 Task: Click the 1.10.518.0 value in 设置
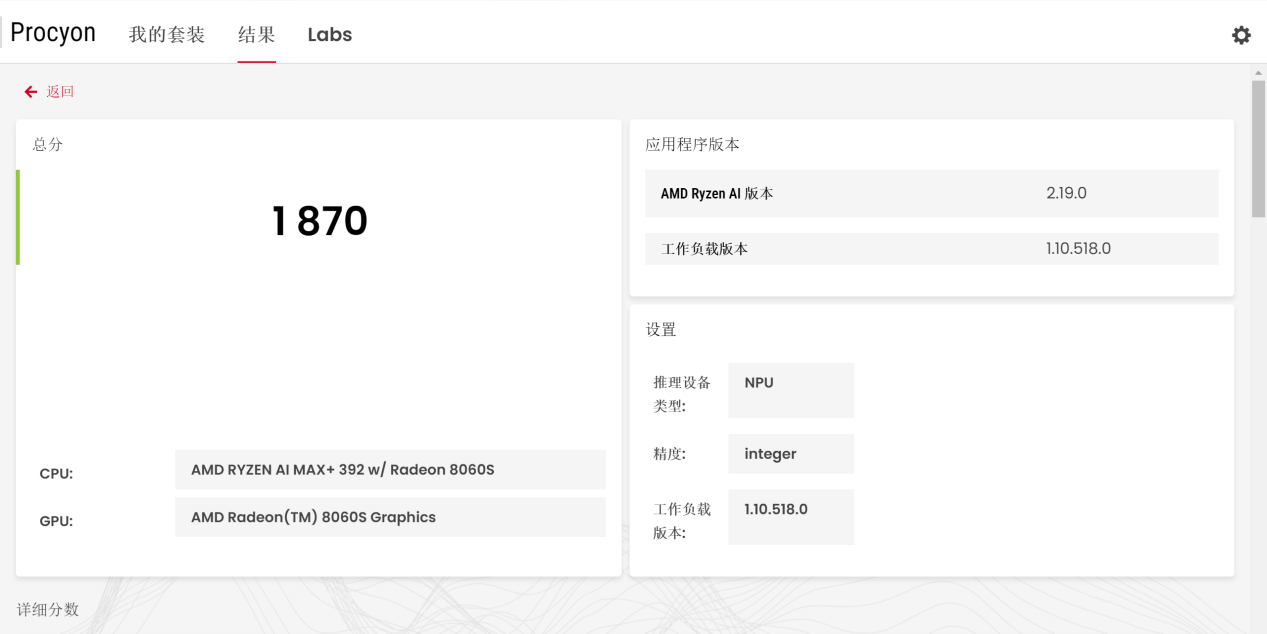pos(790,516)
